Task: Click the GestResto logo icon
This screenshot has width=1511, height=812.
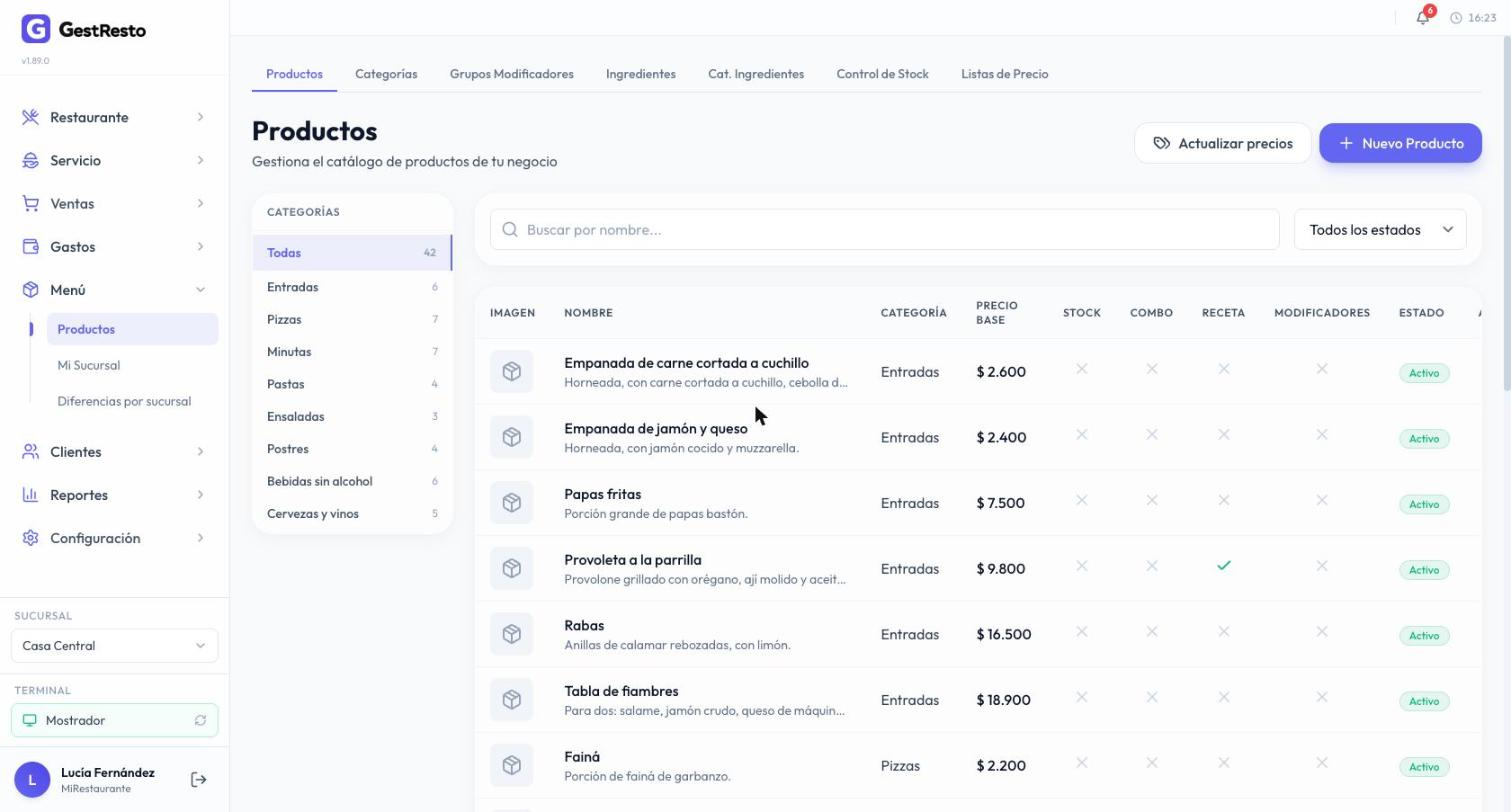Action: click(x=35, y=29)
